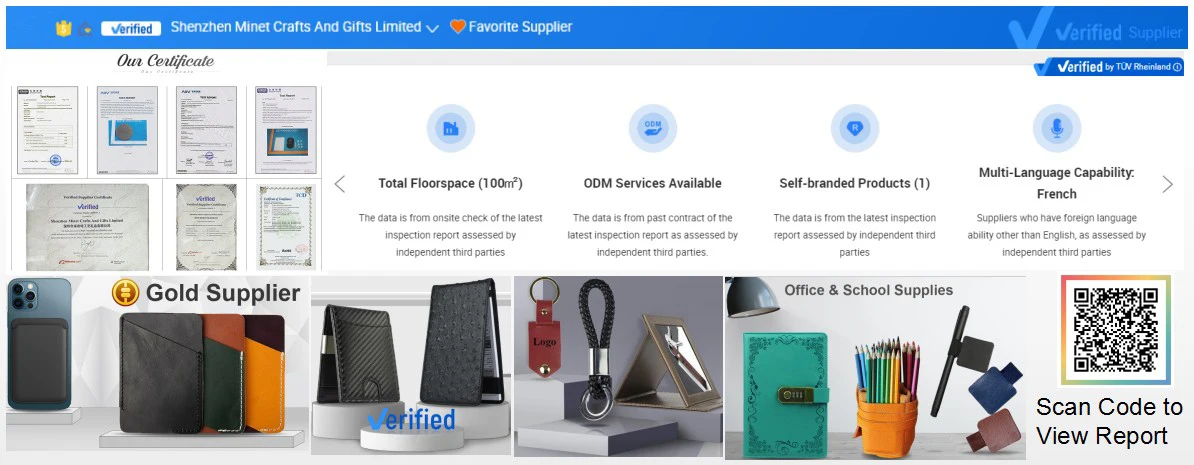The image size is (1194, 465).
Task: Open the Favorite Supplier link
Action: click(520, 27)
